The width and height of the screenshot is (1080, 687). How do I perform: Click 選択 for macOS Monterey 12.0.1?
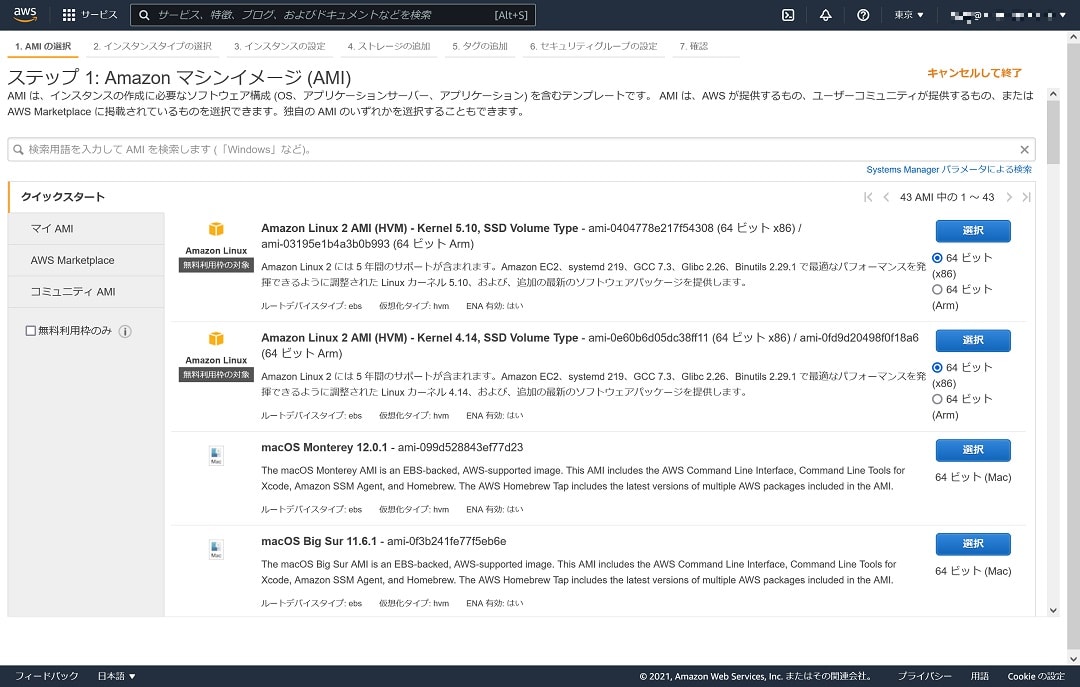[x=973, y=450]
